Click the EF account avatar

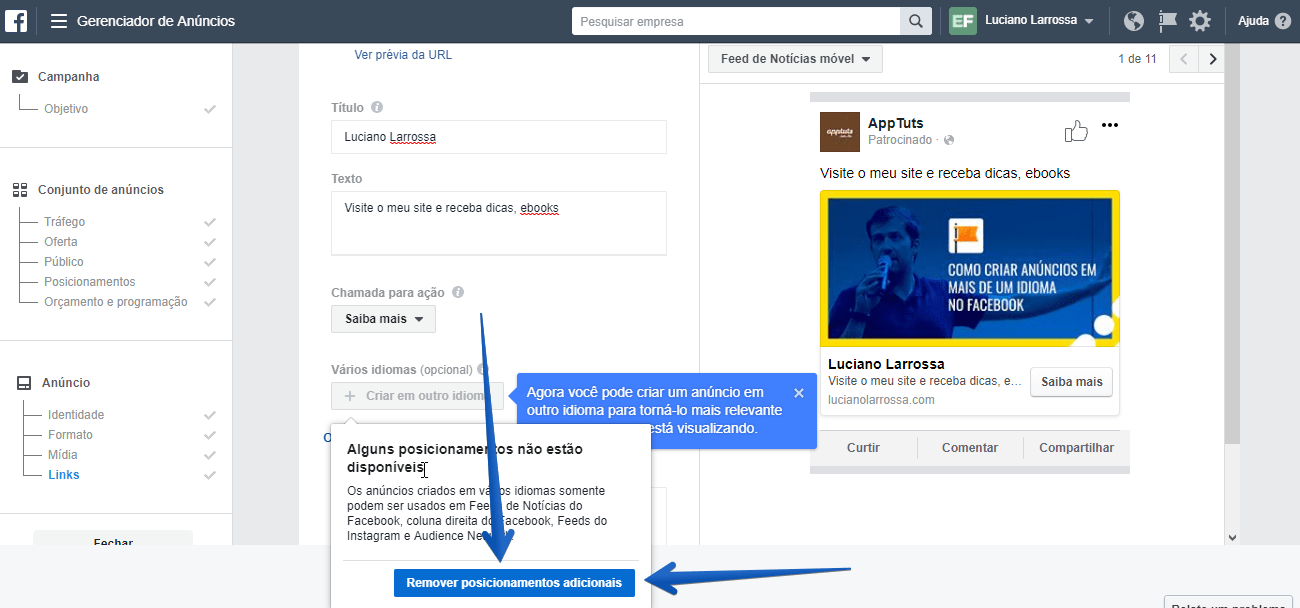[x=963, y=21]
